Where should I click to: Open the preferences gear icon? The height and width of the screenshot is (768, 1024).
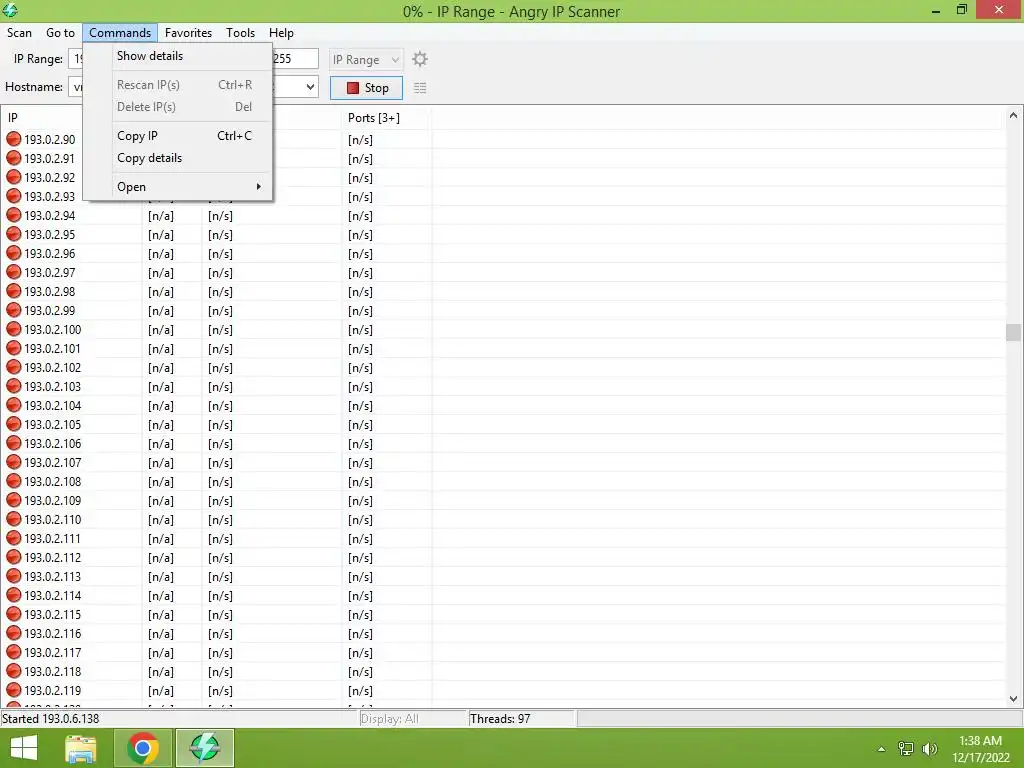pyautogui.click(x=420, y=59)
